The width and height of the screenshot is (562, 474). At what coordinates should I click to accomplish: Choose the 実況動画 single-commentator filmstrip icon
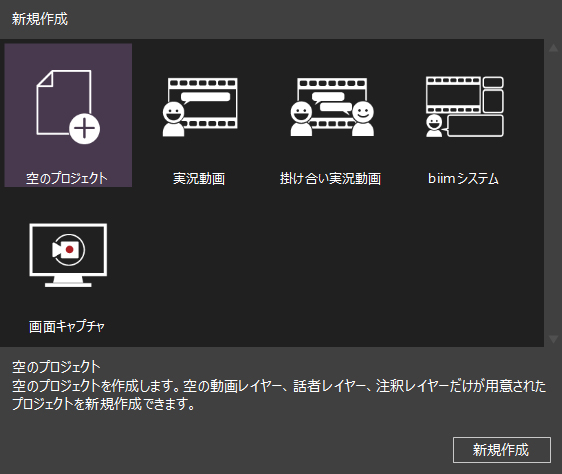(200, 107)
